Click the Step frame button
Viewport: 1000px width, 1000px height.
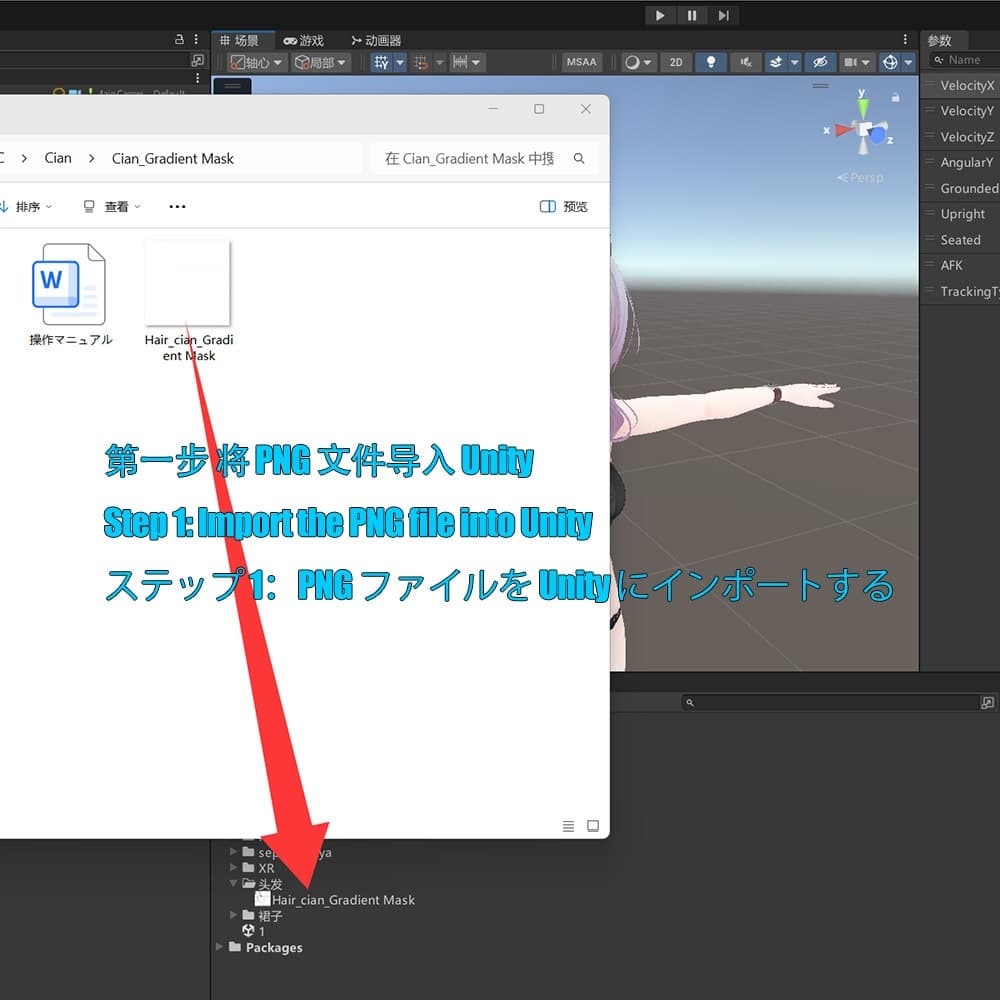(x=723, y=15)
